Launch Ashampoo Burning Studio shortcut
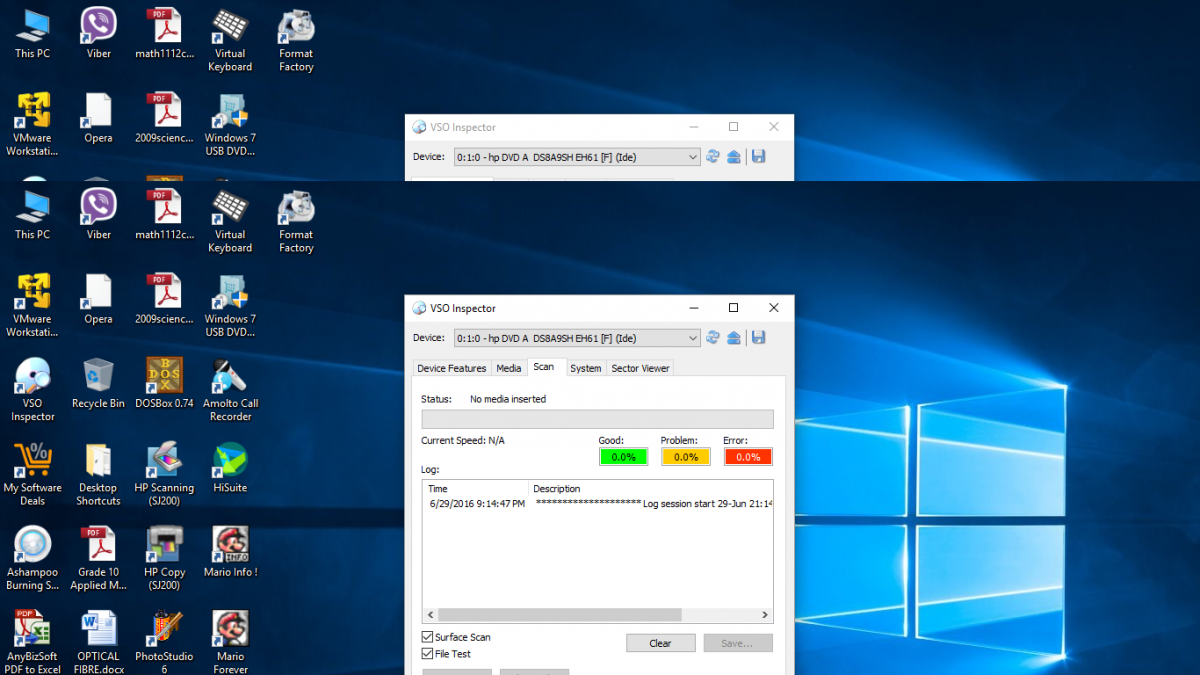The width and height of the screenshot is (1200, 675). pyautogui.click(x=33, y=558)
